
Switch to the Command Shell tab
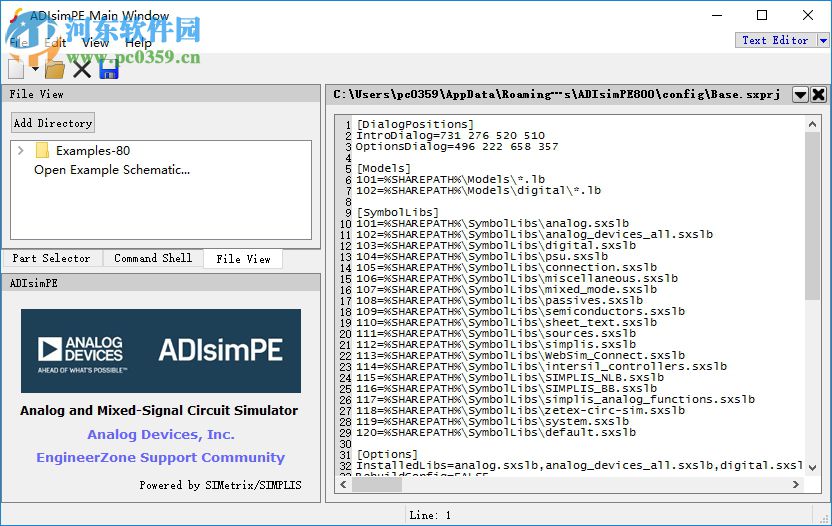tap(153, 258)
